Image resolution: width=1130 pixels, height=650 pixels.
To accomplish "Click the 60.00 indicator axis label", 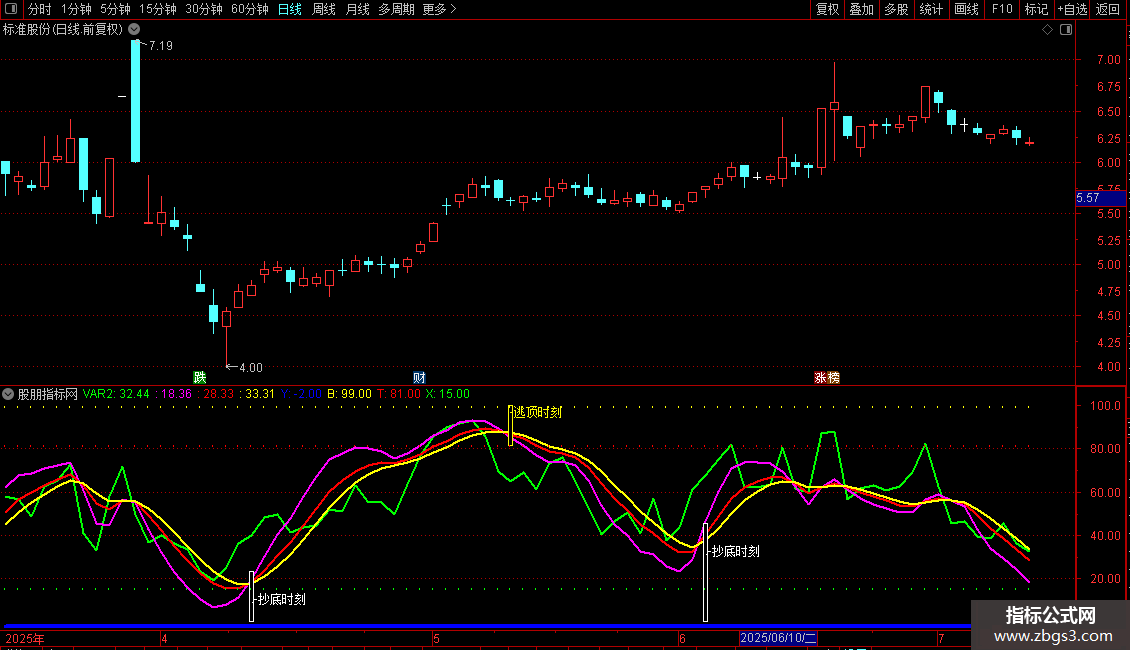I will pos(1105,493).
